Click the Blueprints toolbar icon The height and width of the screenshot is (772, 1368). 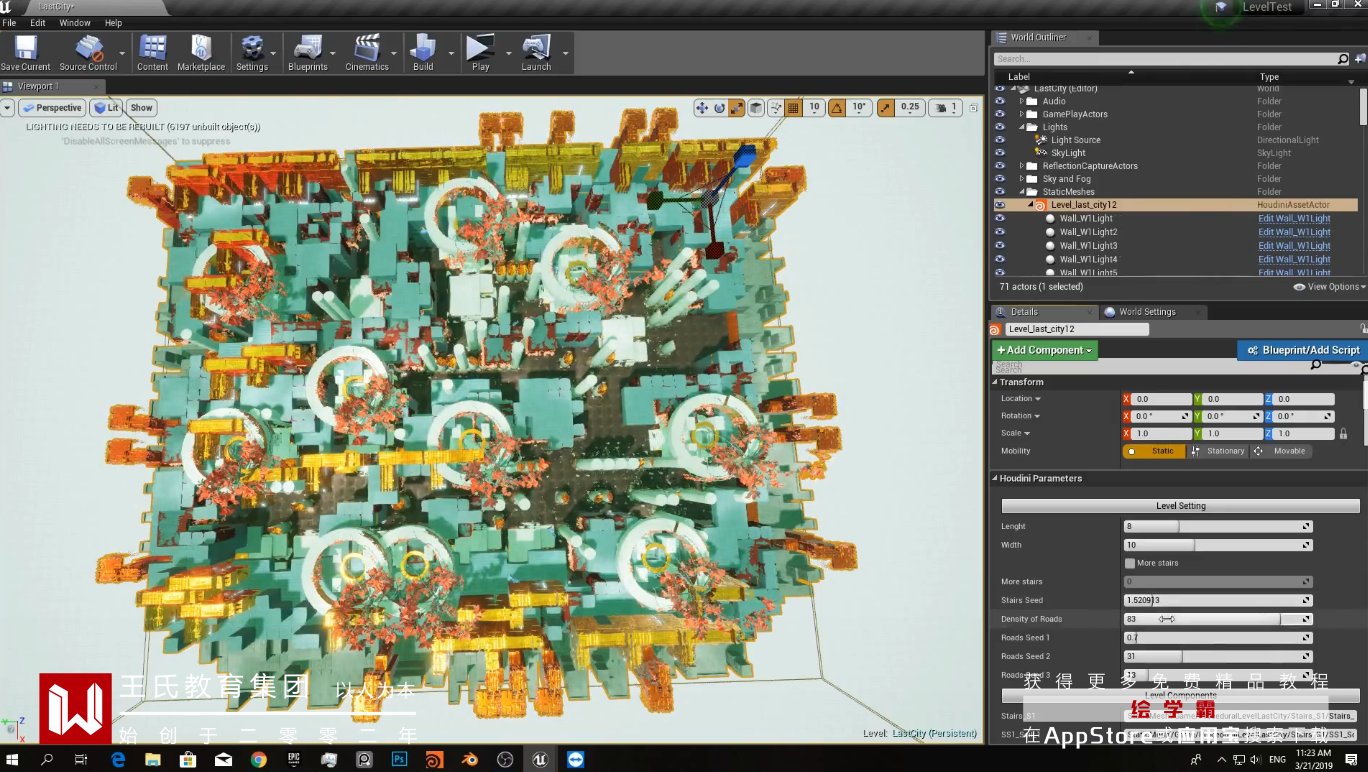307,49
